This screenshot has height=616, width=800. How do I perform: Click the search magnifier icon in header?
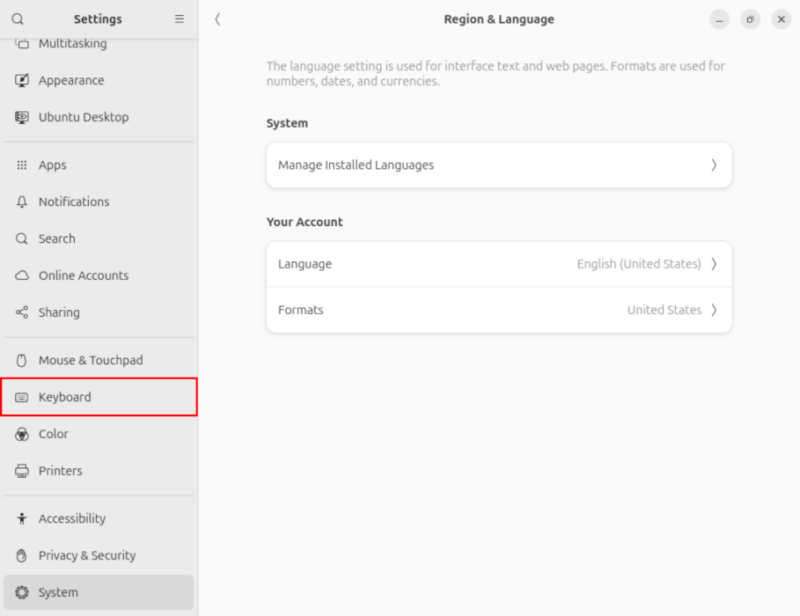(x=18, y=19)
